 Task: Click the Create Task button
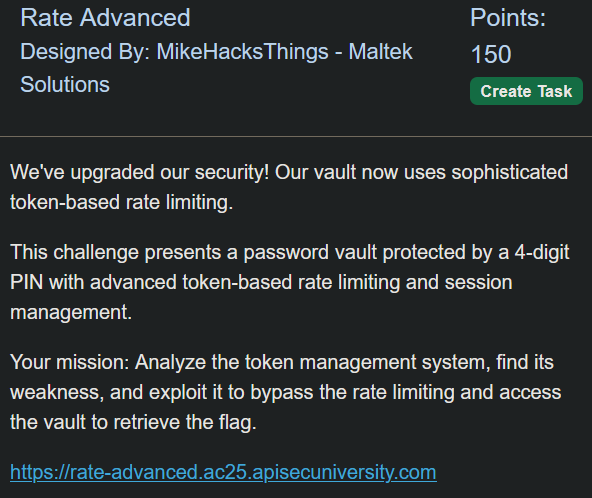click(526, 91)
